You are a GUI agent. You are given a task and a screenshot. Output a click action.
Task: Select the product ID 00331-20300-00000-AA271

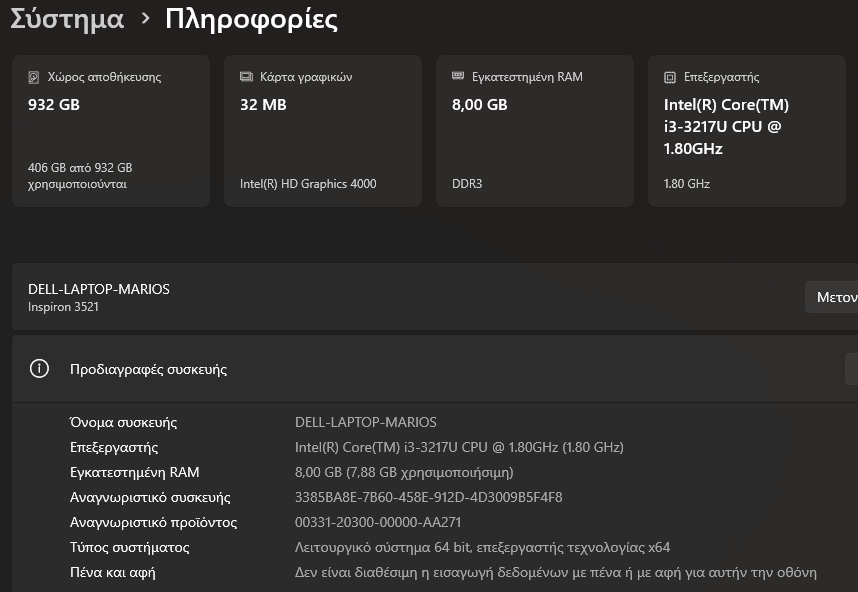pyautogui.click(x=377, y=522)
